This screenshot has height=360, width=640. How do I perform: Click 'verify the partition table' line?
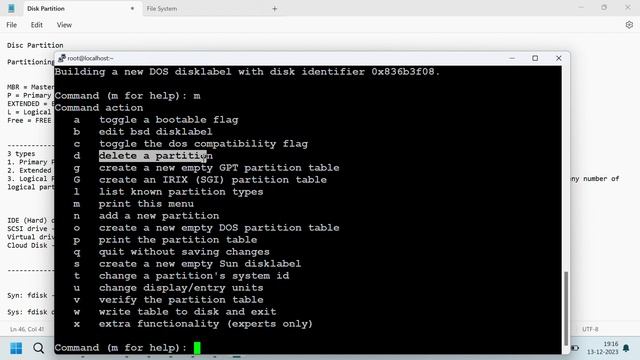point(181,300)
